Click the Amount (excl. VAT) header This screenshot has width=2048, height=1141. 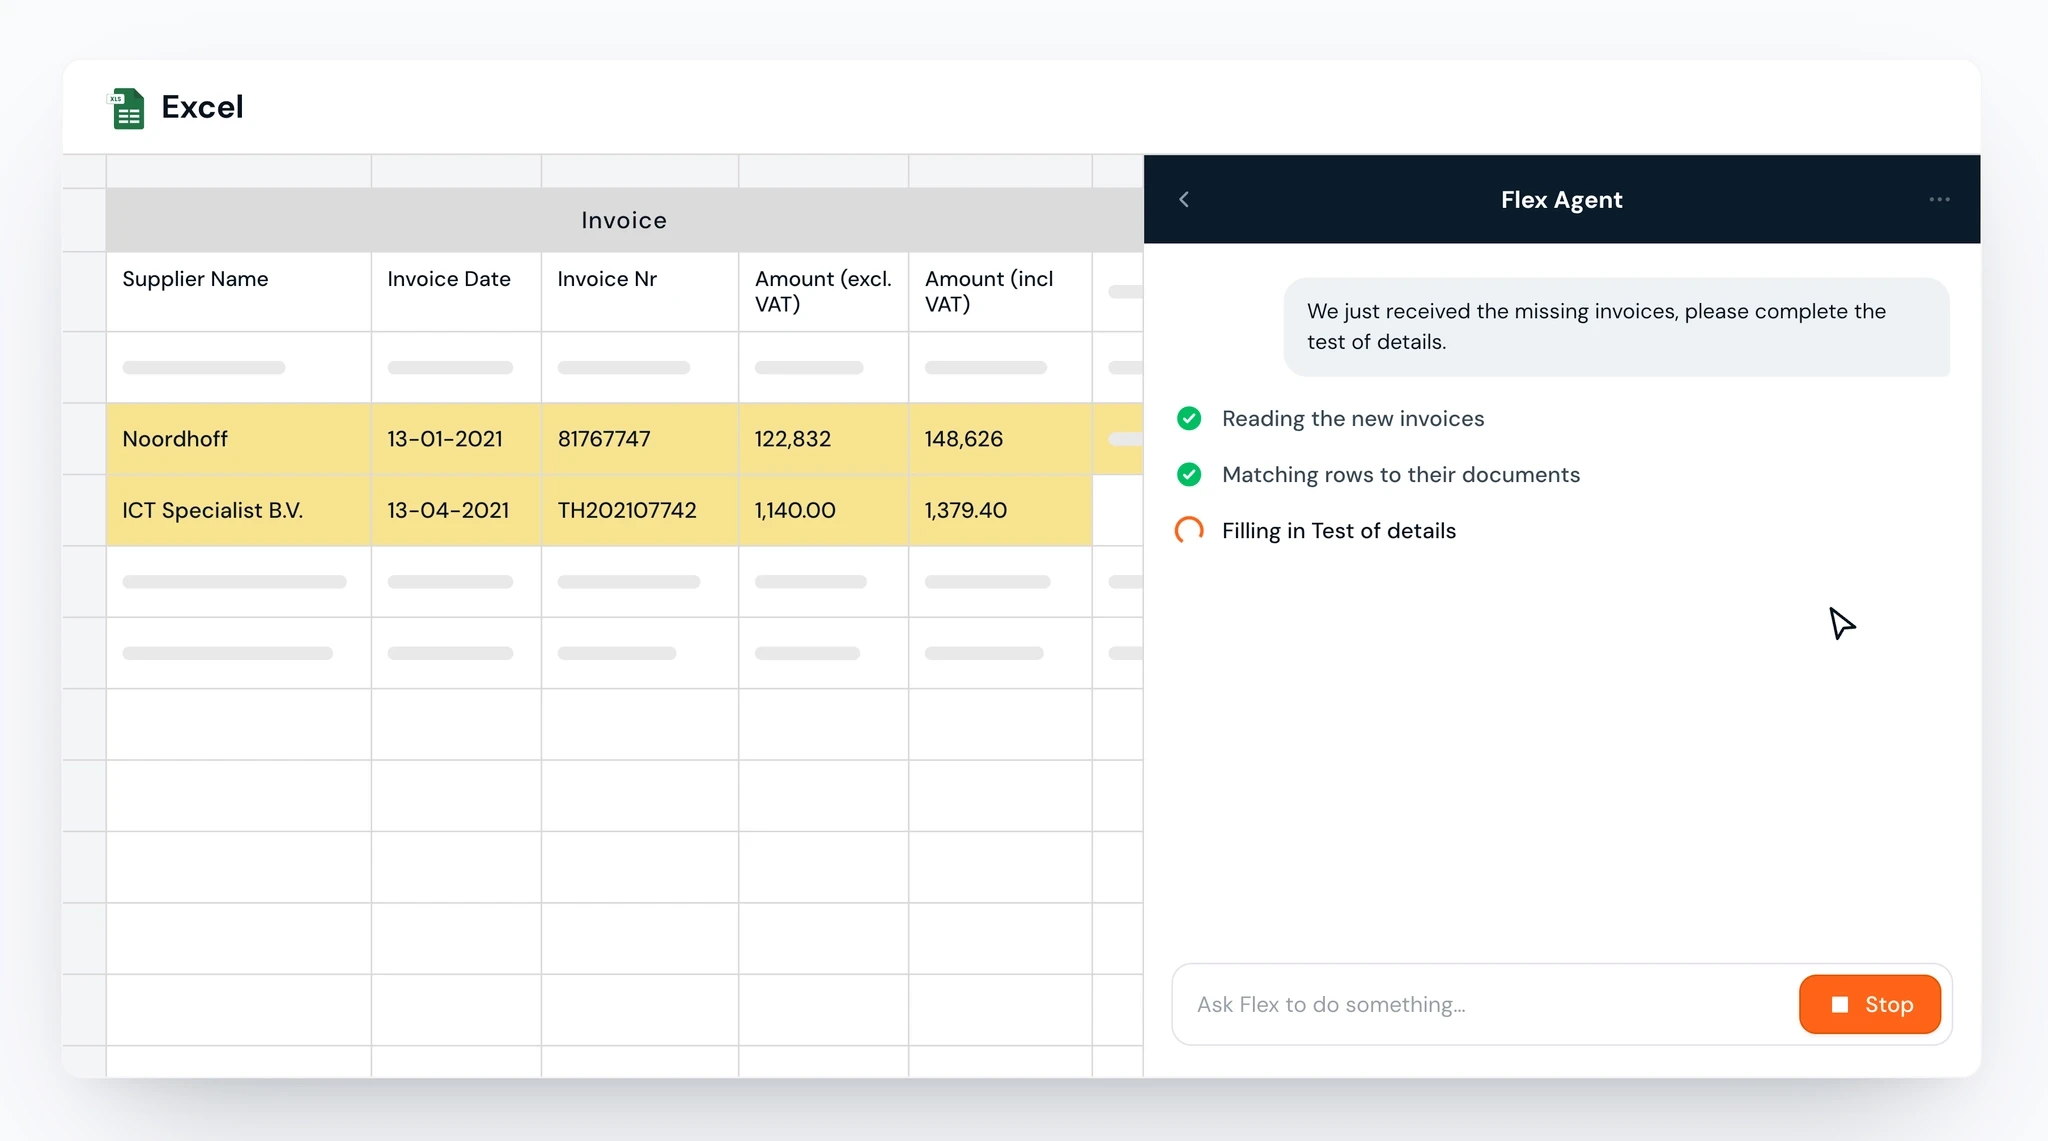pos(823,291)
